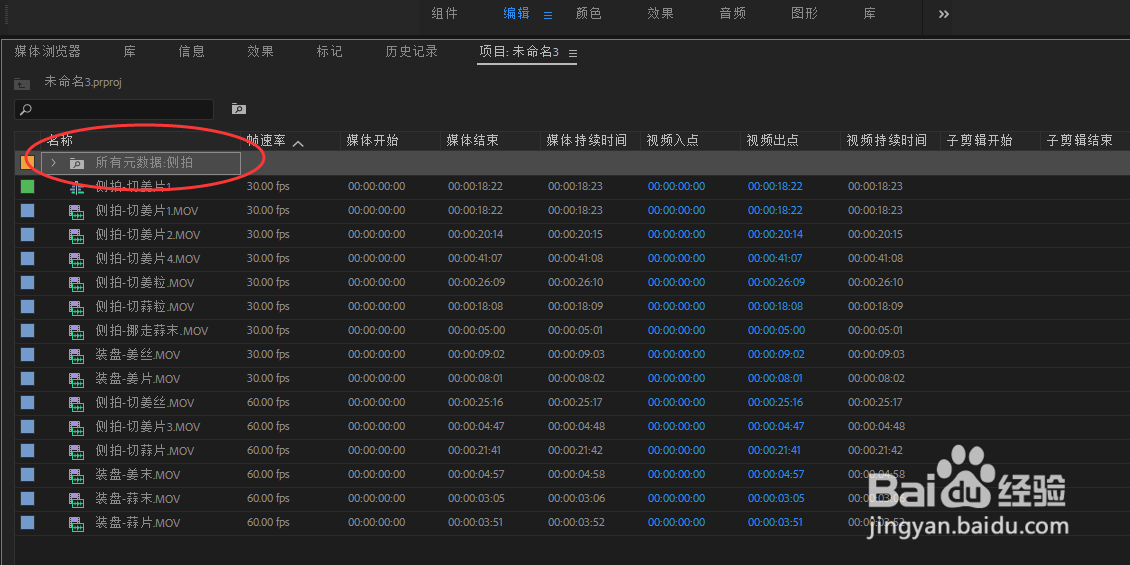Click the clip icon of 侧拍-切姜丝.MOV
The height and width of the screenshot is (565, 1130).
(x=76, y=403)
